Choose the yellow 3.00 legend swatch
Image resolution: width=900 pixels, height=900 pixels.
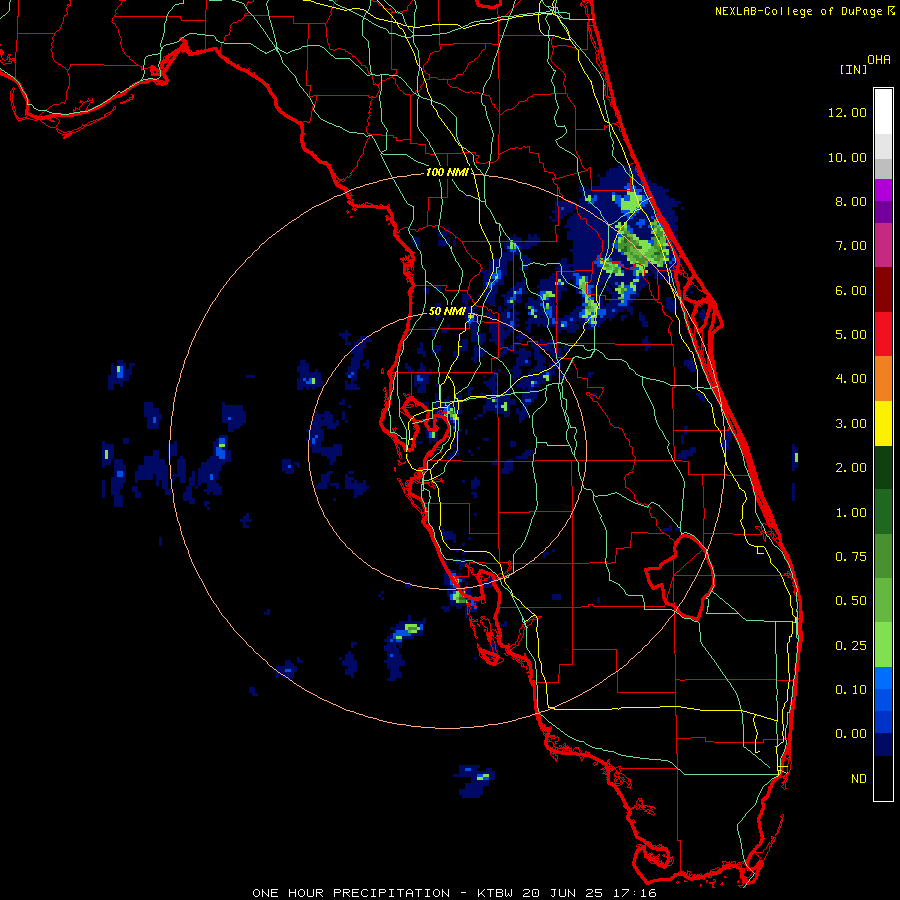coord(883,423)
